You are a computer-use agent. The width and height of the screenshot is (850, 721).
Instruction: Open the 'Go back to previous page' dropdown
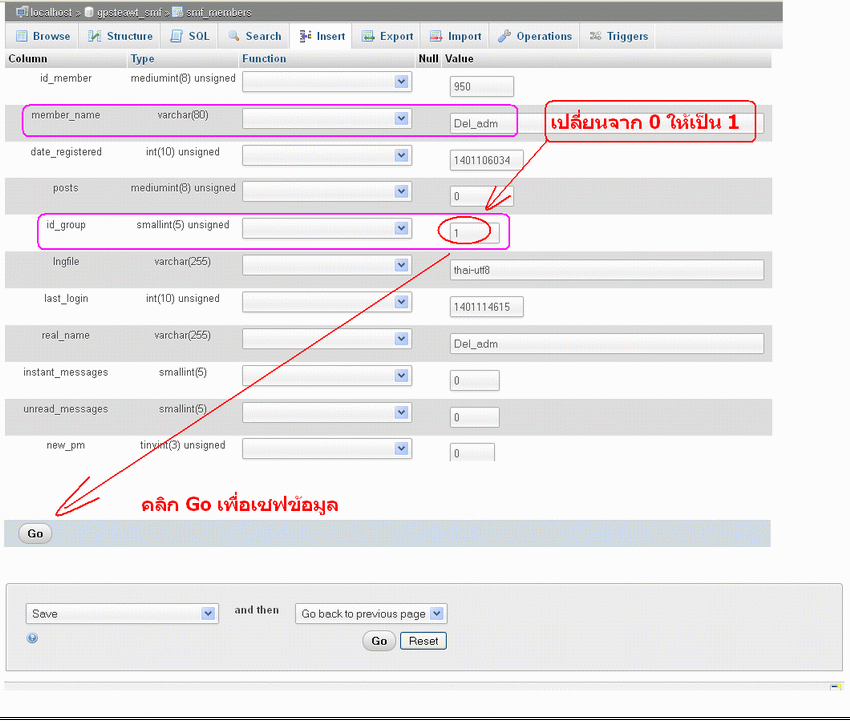tap(371, 613)
